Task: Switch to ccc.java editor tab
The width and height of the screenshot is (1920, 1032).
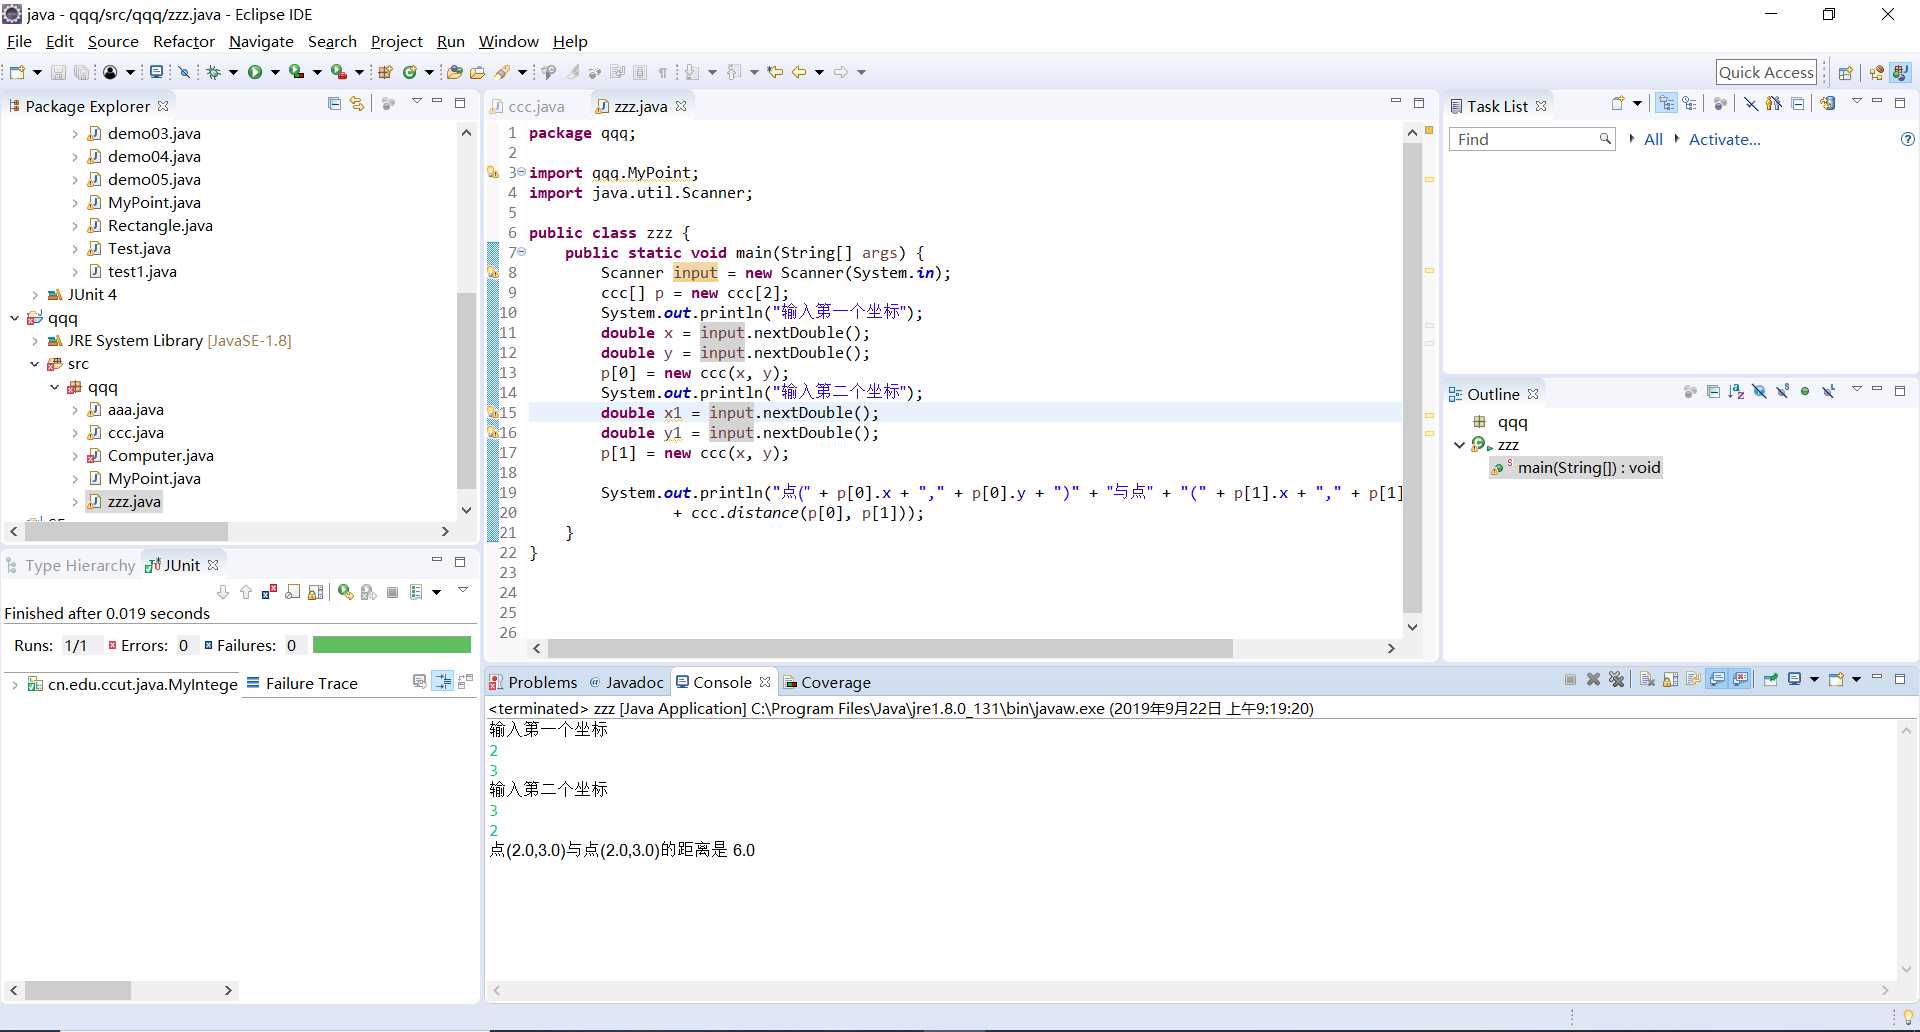Action: pyautogui.click(x=527, y=106)
